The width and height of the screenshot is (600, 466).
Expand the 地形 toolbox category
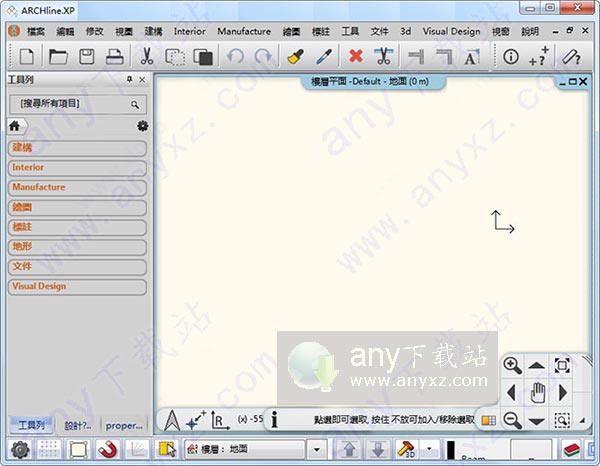tap(77, 247)
